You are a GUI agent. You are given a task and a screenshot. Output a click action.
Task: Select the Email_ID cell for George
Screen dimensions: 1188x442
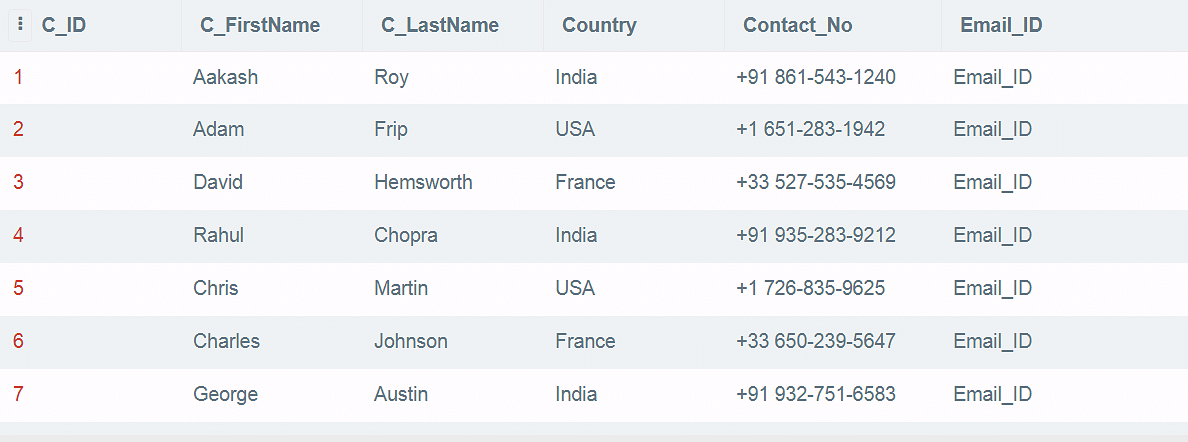[992, 395]
